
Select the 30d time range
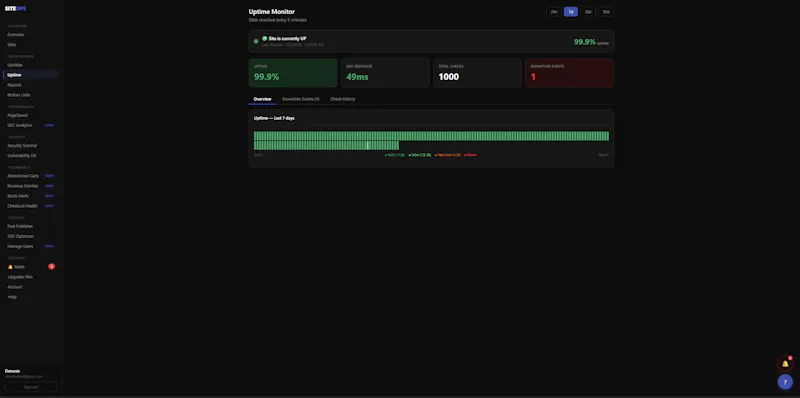click(588, 12)
